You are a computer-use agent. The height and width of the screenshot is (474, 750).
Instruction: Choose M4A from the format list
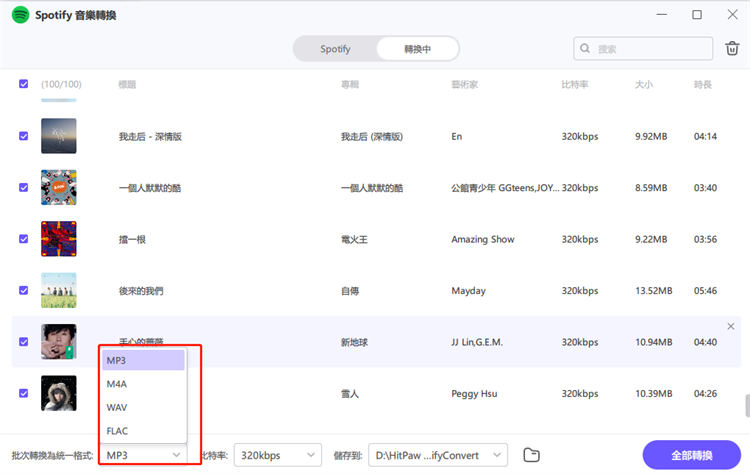click(x=143, y=384)
